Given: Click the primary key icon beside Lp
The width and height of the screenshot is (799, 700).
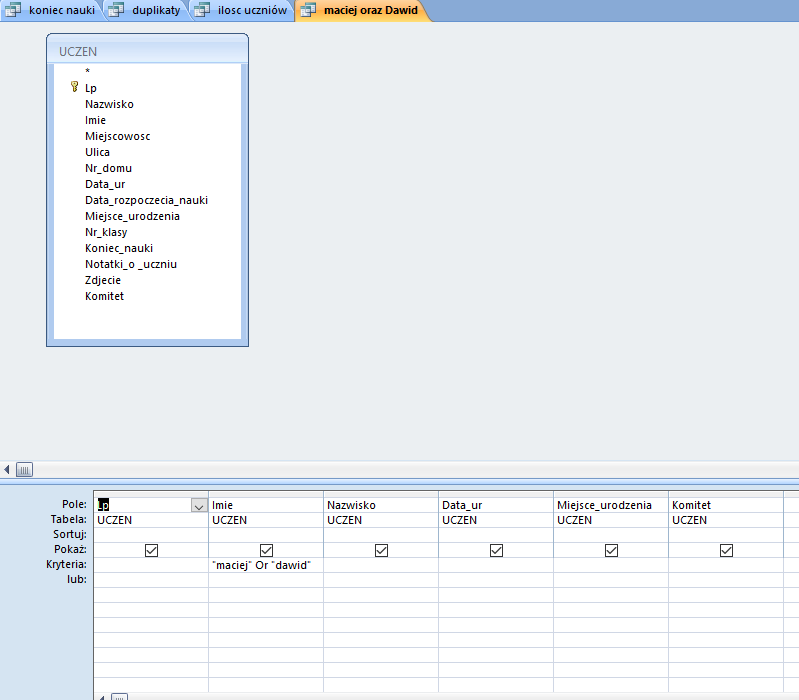Looking at the screenshot, I should click(x=74, y=88).
